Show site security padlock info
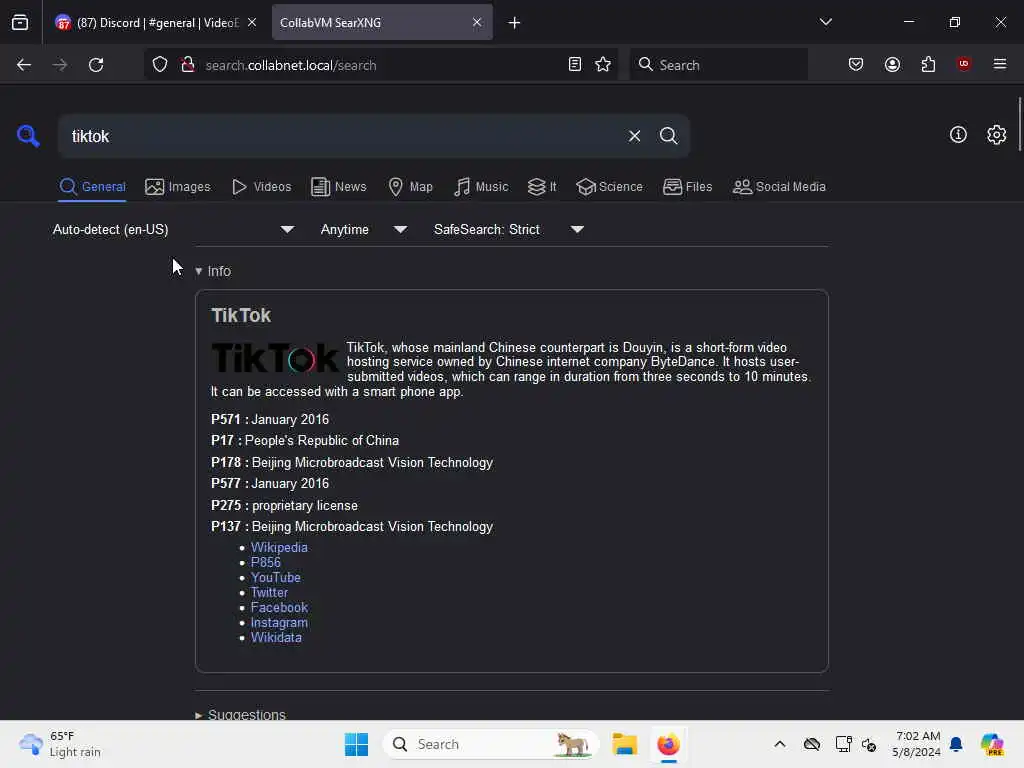This screenshot has height=768, width=1024. click(187, 65)
